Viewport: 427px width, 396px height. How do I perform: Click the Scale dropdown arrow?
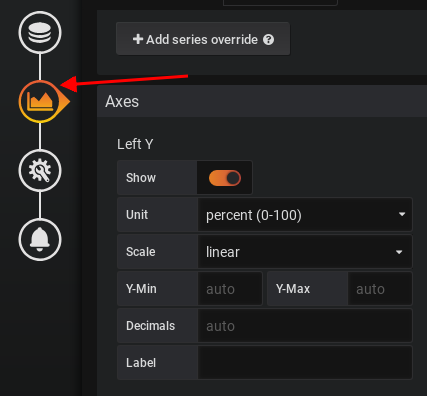399,252
